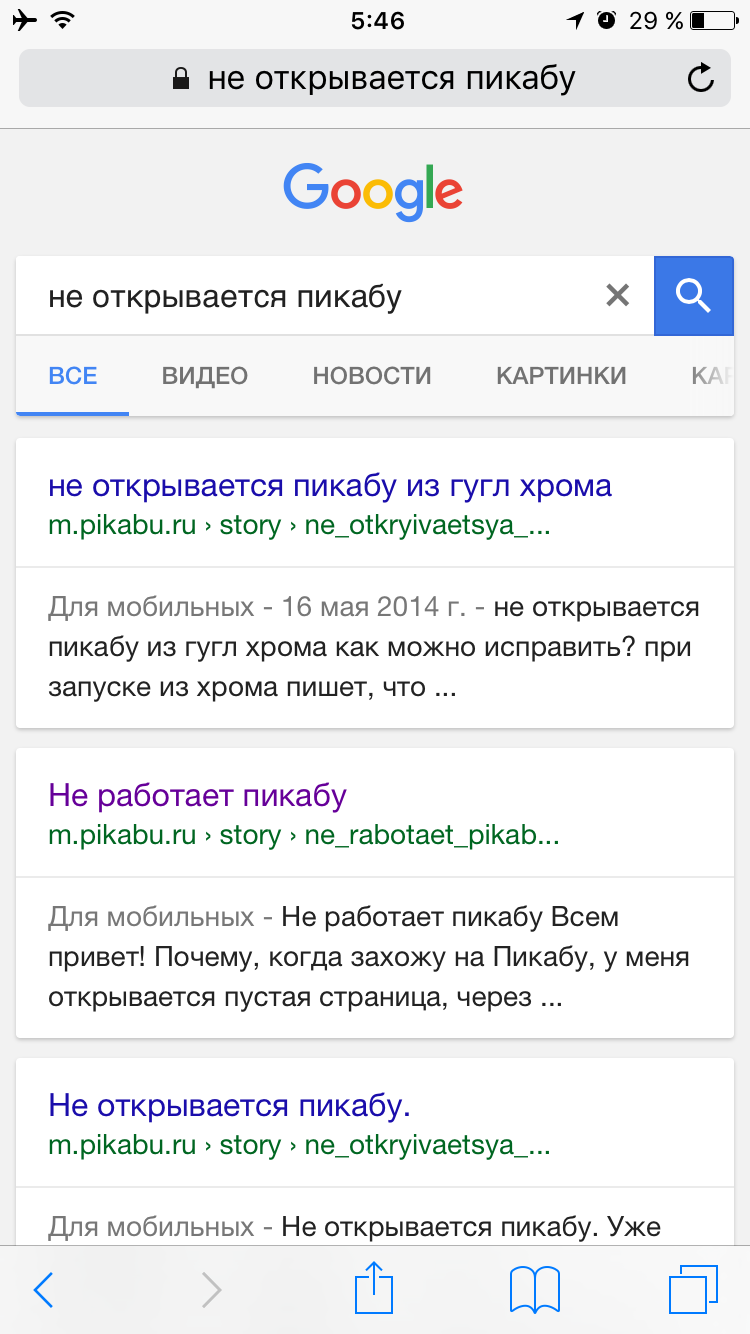Viewport: 750px width, 1334px height.
Task: Show open tabs with the tabs icon
Action: point(692,1290)
